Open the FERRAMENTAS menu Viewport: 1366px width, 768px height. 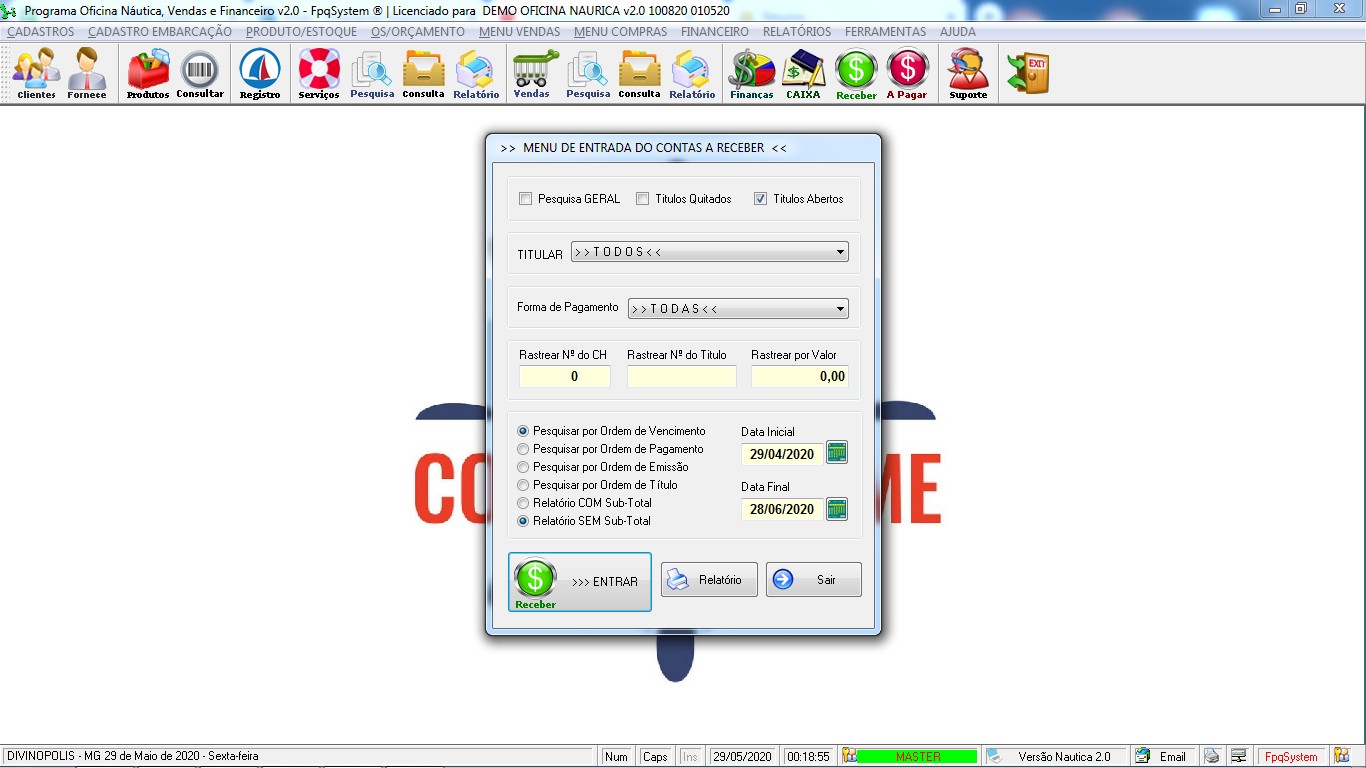click(x=885, y=32)
